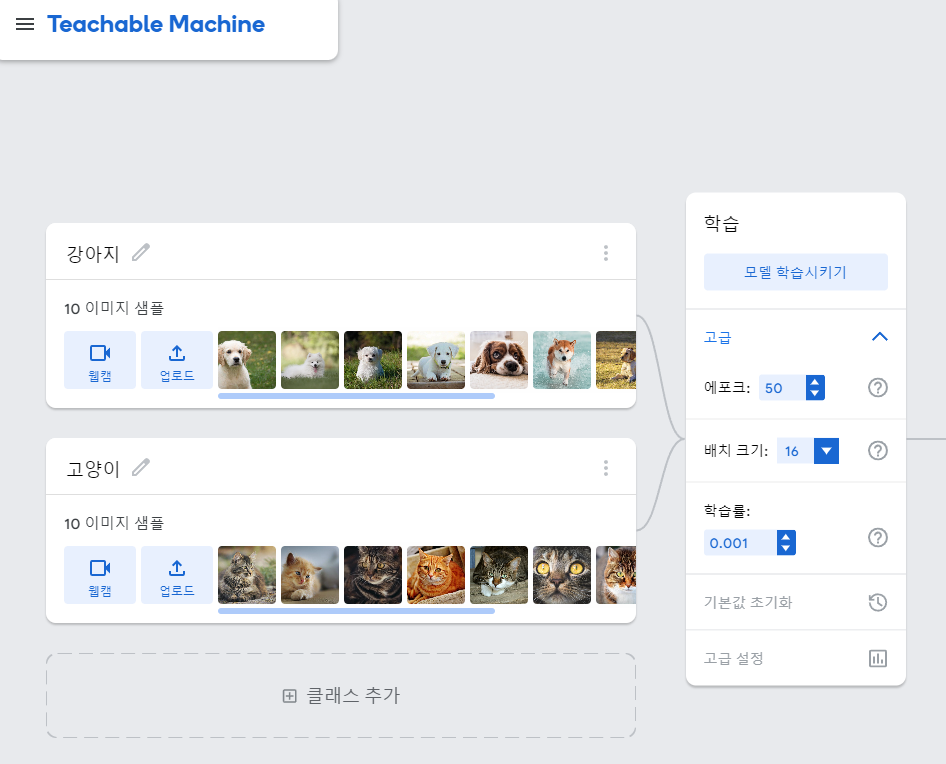Image resolution: width=946 pixels, height=764 pixels.
Task: Decrease the 에포크 value with down arrow
Action: pyautogui.click(x=815, y=394)
